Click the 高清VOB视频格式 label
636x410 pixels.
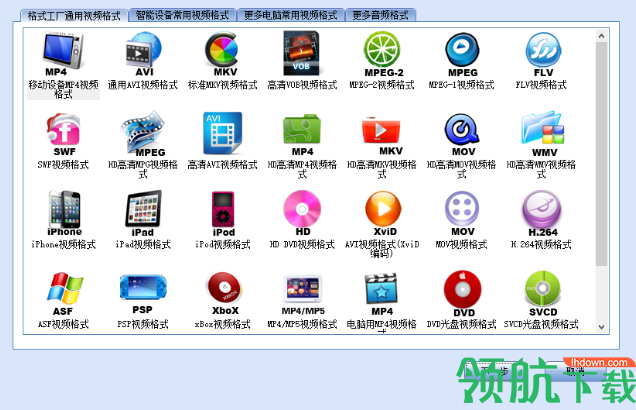point(302,85)
